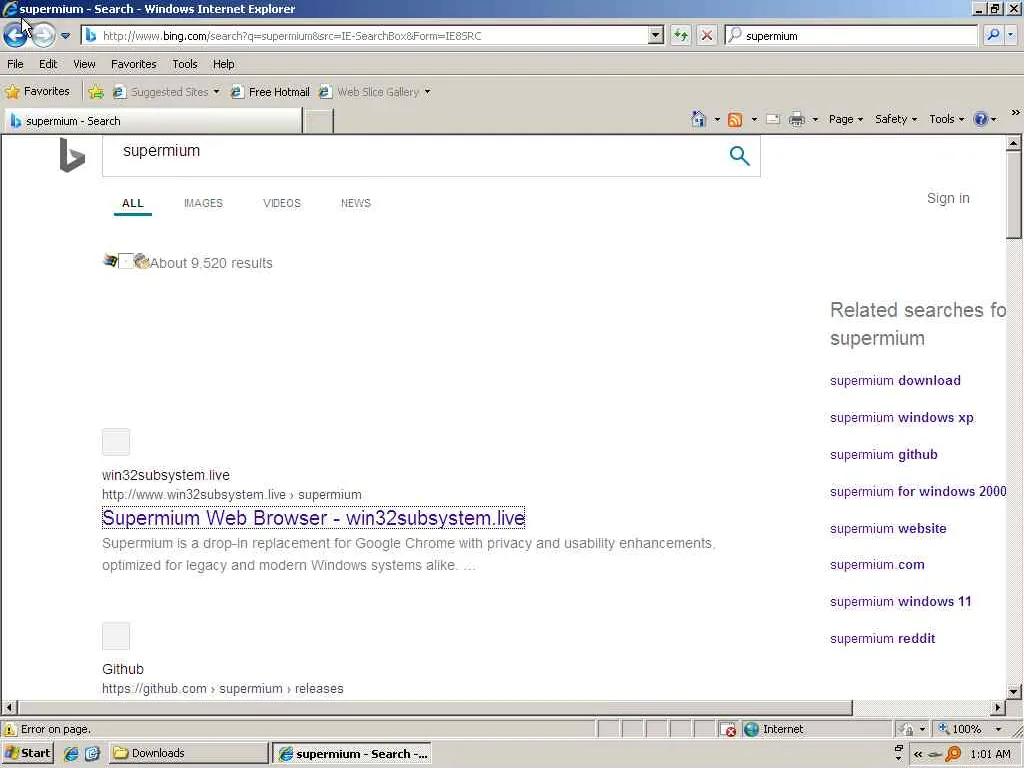Expand the Home button dropdown arrow
Screen dimensions: 1024x768
click(x=717, y=120)
